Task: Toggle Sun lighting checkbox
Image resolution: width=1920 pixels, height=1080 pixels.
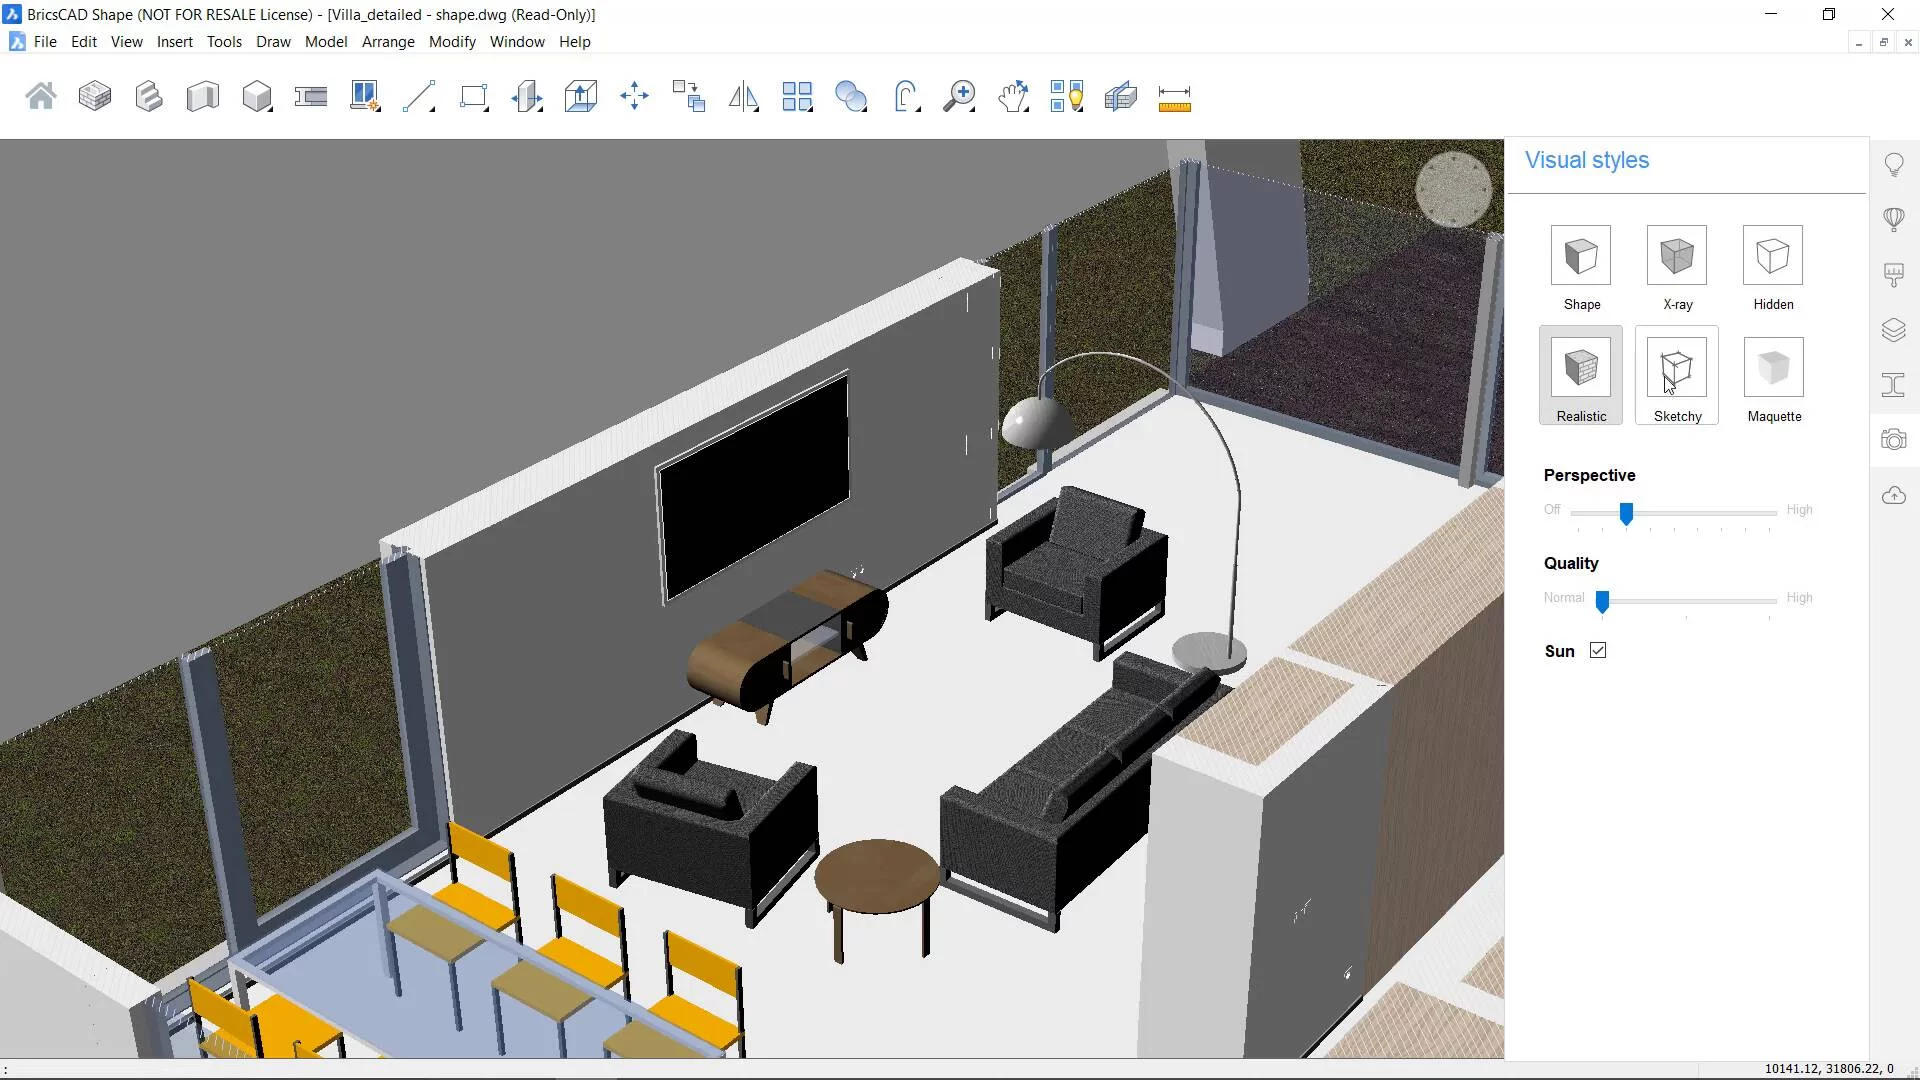Action: (x=1598, y=650)
